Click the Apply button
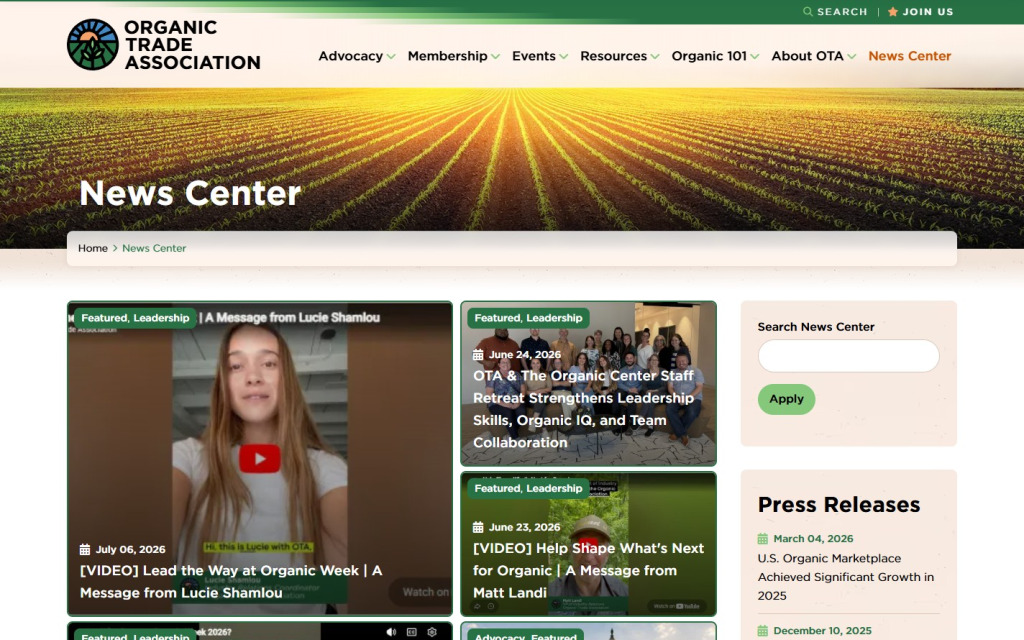 pyautogui.click(x=786, y=399)
